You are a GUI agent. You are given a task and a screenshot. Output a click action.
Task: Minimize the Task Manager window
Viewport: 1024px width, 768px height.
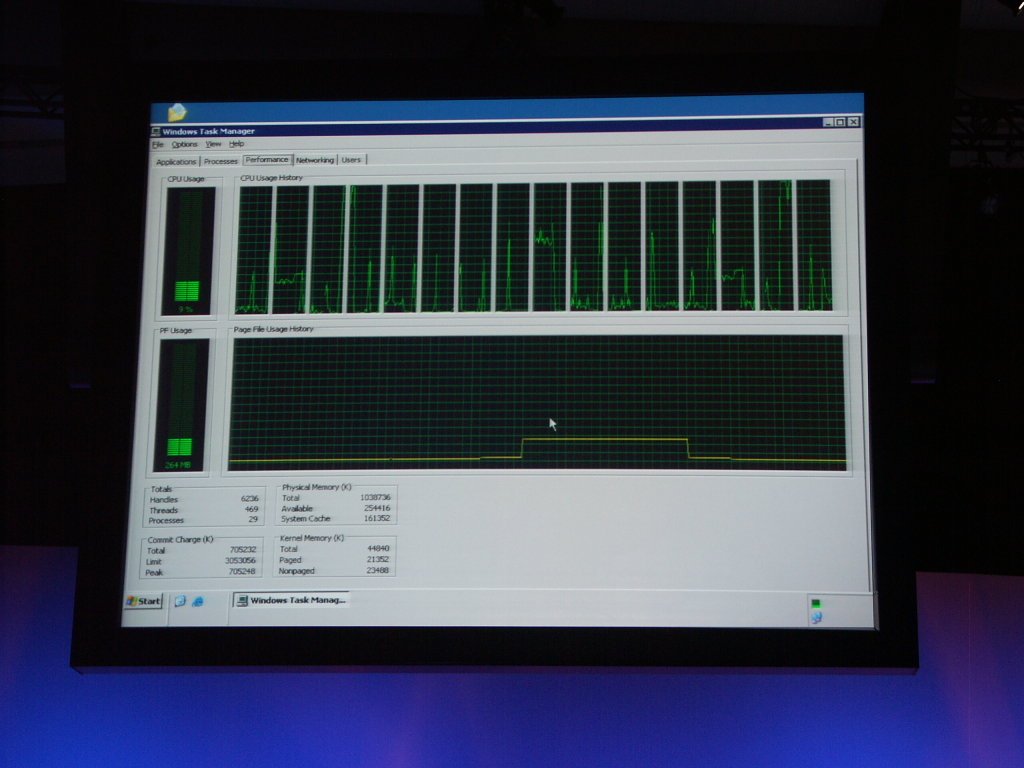pyautogui.click(x=828, y=122)
